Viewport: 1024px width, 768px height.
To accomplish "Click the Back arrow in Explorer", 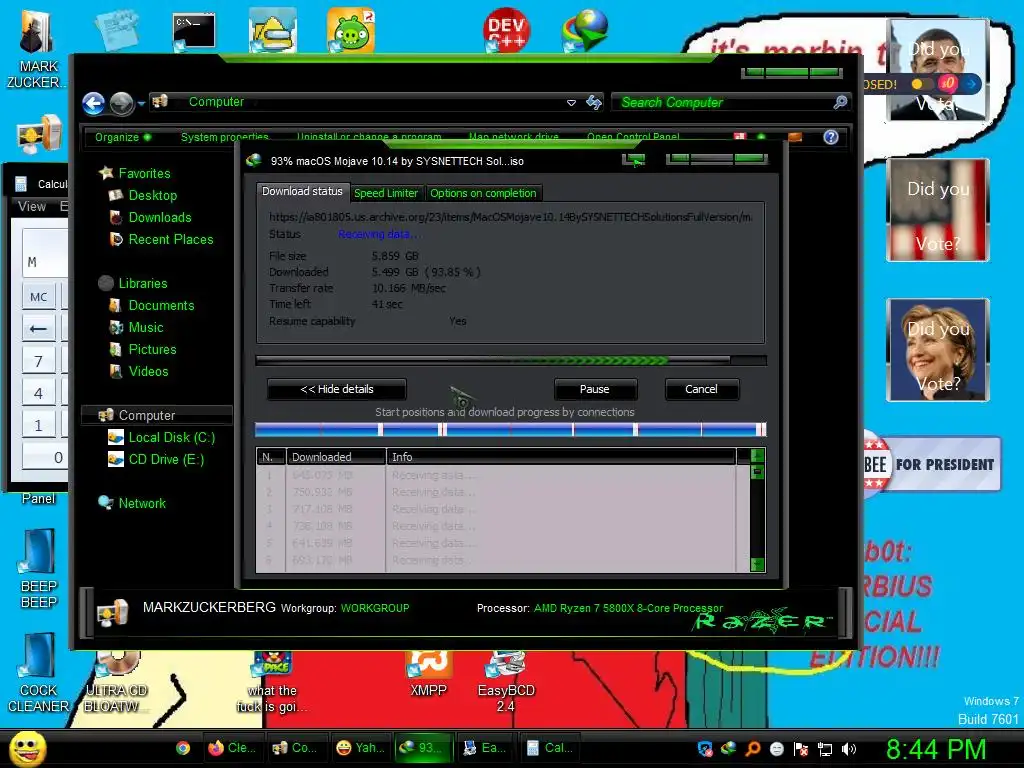I will [93, 103].
